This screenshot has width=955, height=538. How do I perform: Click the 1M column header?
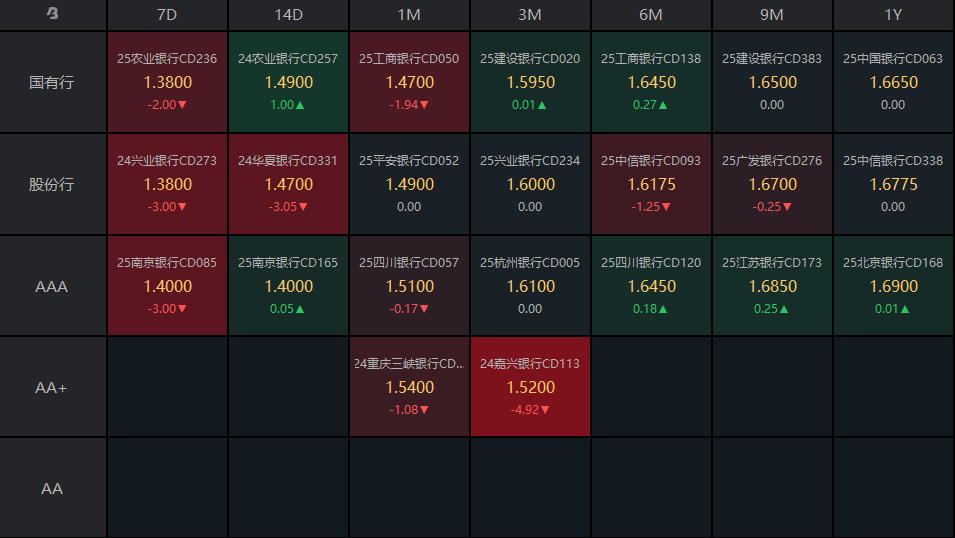[x=409, y=15]
